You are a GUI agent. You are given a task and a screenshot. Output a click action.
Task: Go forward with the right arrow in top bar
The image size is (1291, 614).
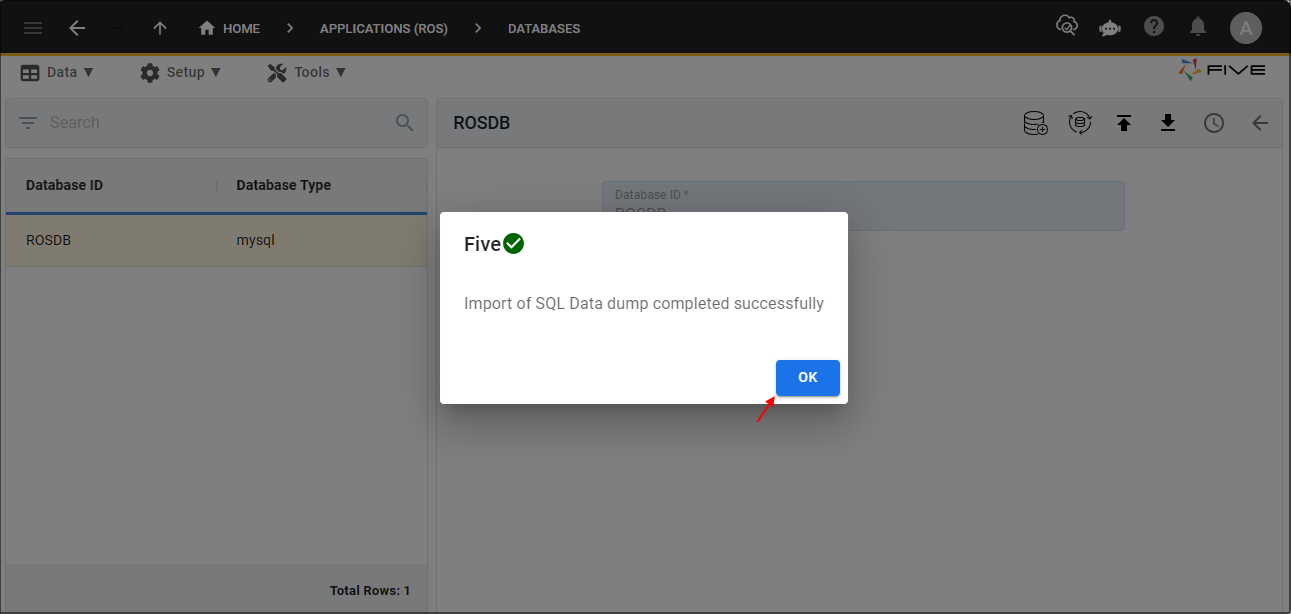coord(118,28)
